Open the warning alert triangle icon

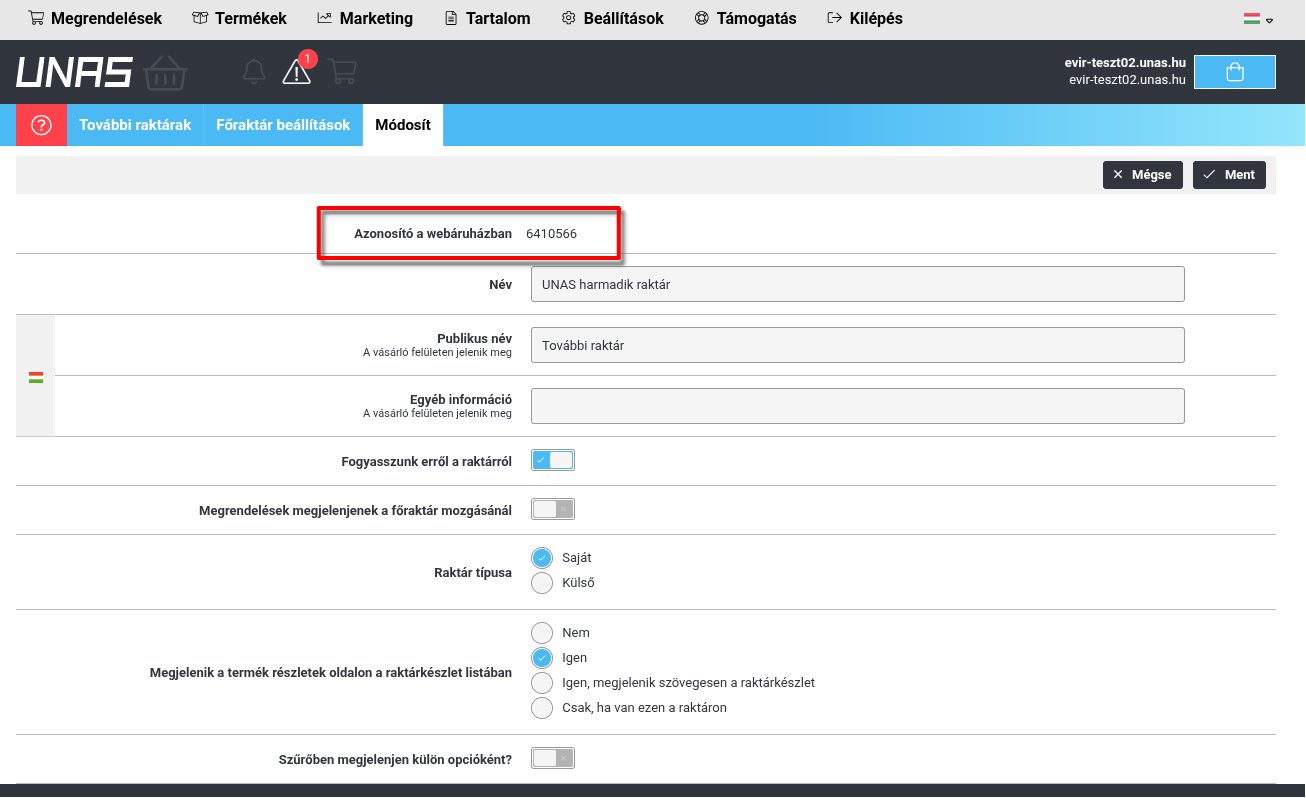point(297,71)
